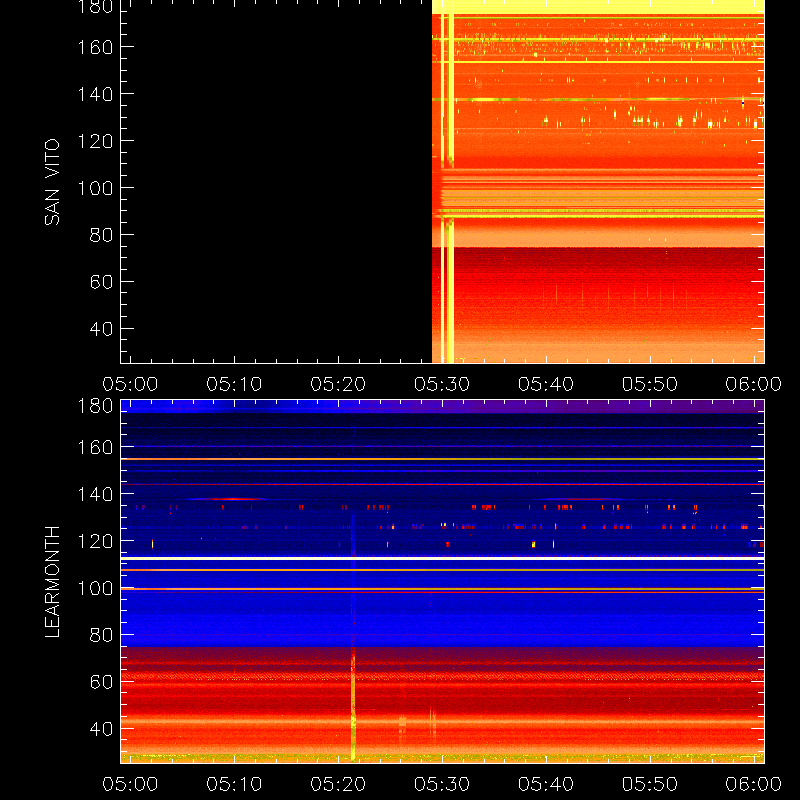The height and width of the screenshot is (800, 800).
Task: Click 05:50 label under San Vito plot
Action: [650, 384]
